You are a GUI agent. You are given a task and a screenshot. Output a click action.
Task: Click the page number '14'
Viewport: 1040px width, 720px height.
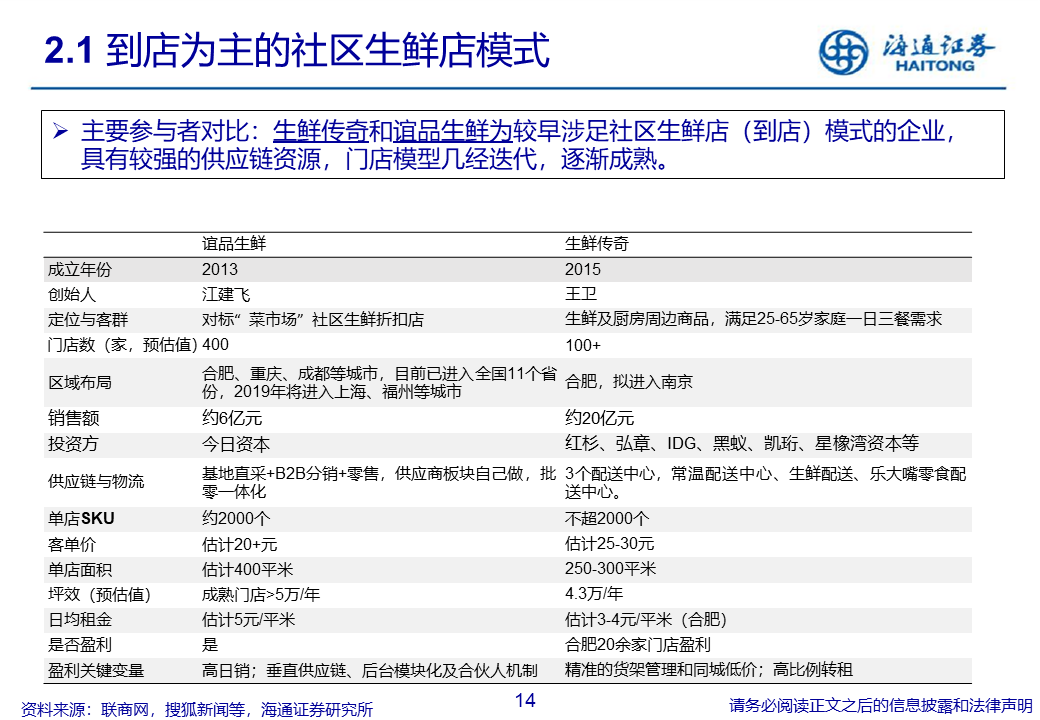(x=525, y=701)
